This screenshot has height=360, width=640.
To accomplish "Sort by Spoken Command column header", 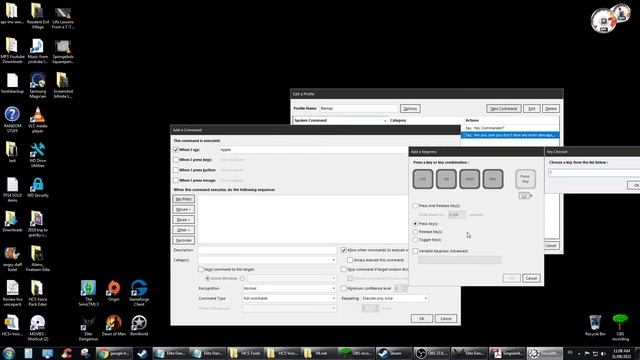I will coord(340,120).
